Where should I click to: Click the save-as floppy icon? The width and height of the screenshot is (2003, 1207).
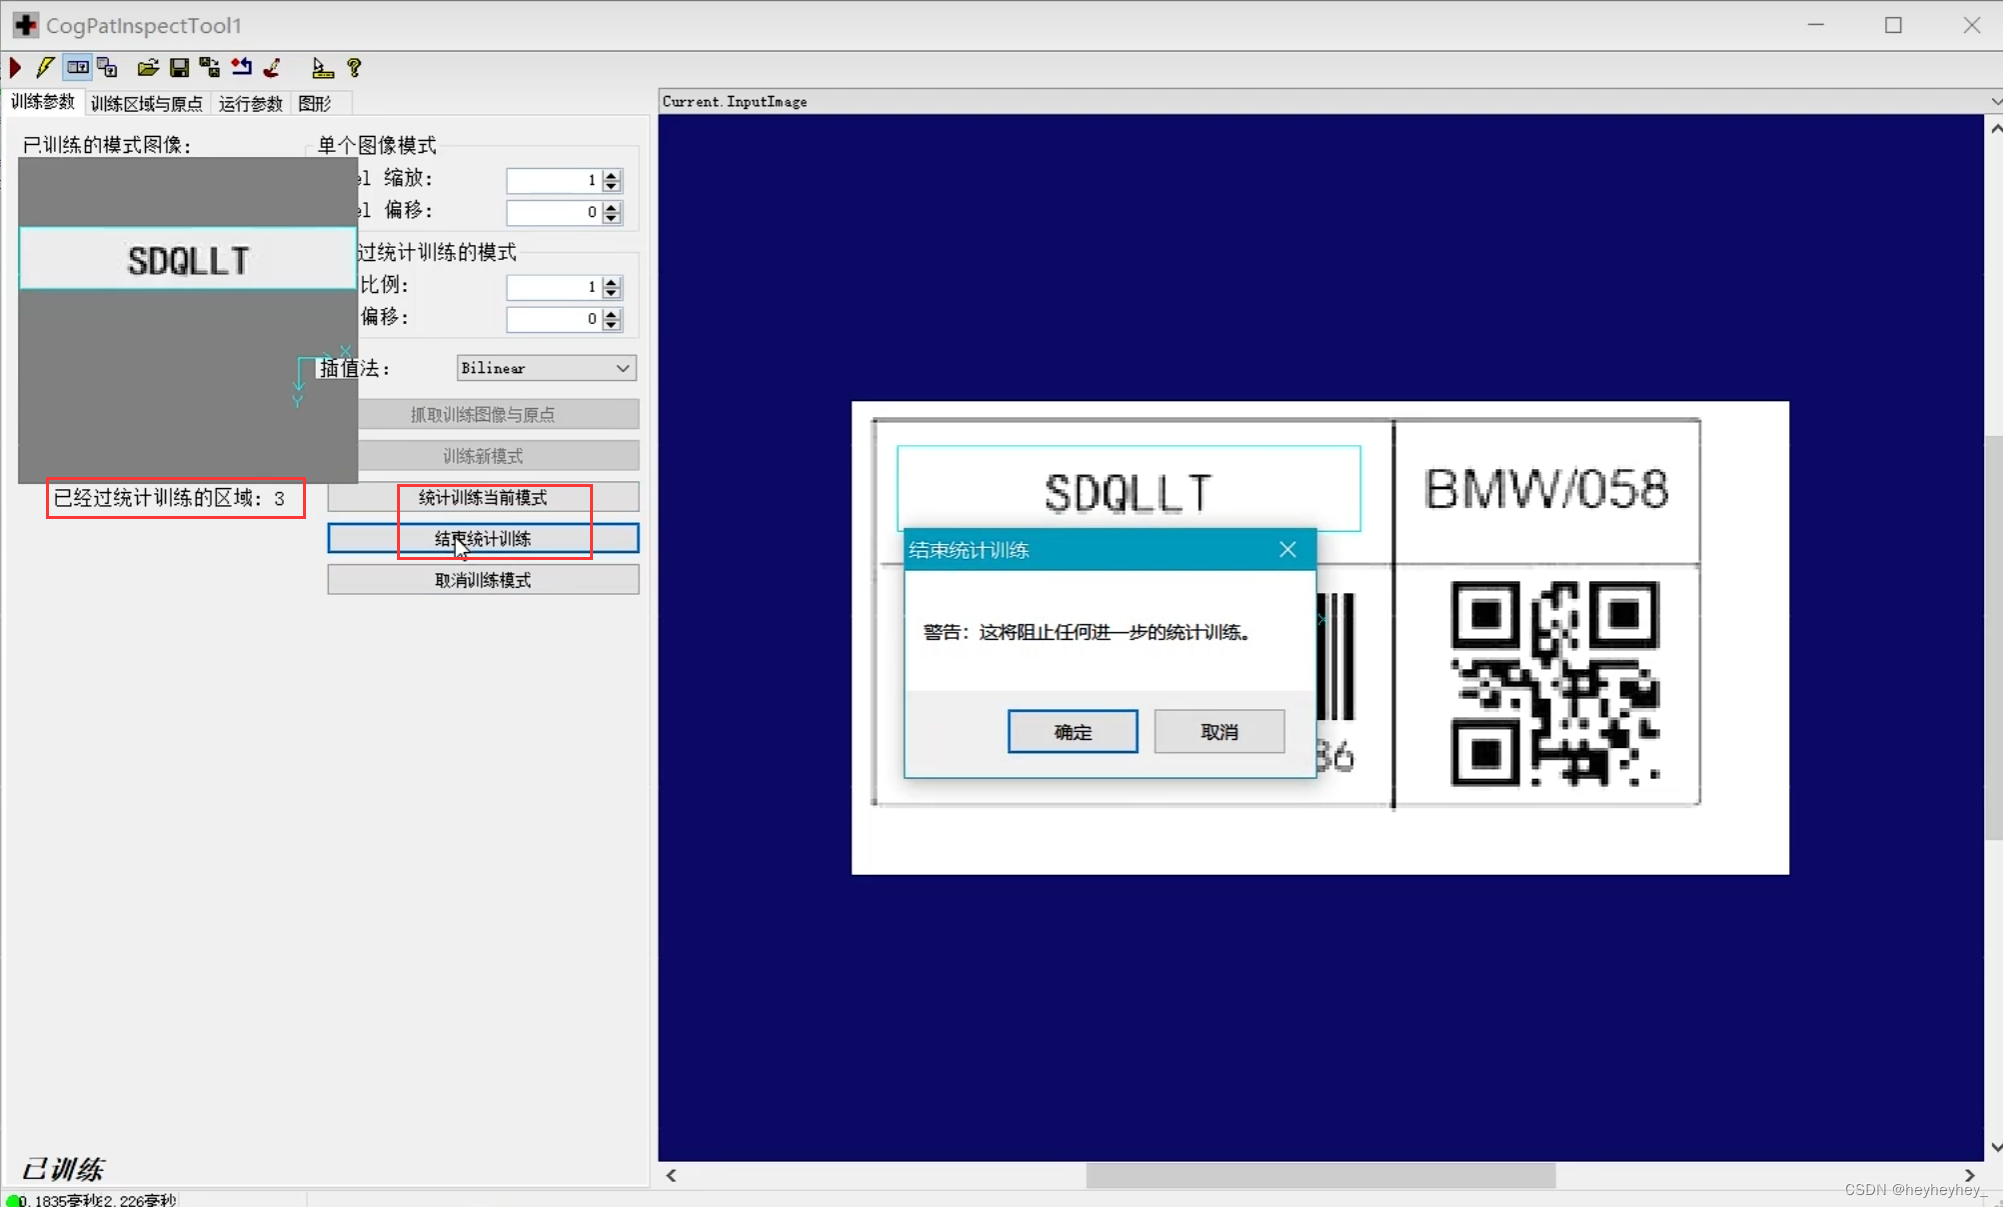pyautogui.click(x=210, y=67)
